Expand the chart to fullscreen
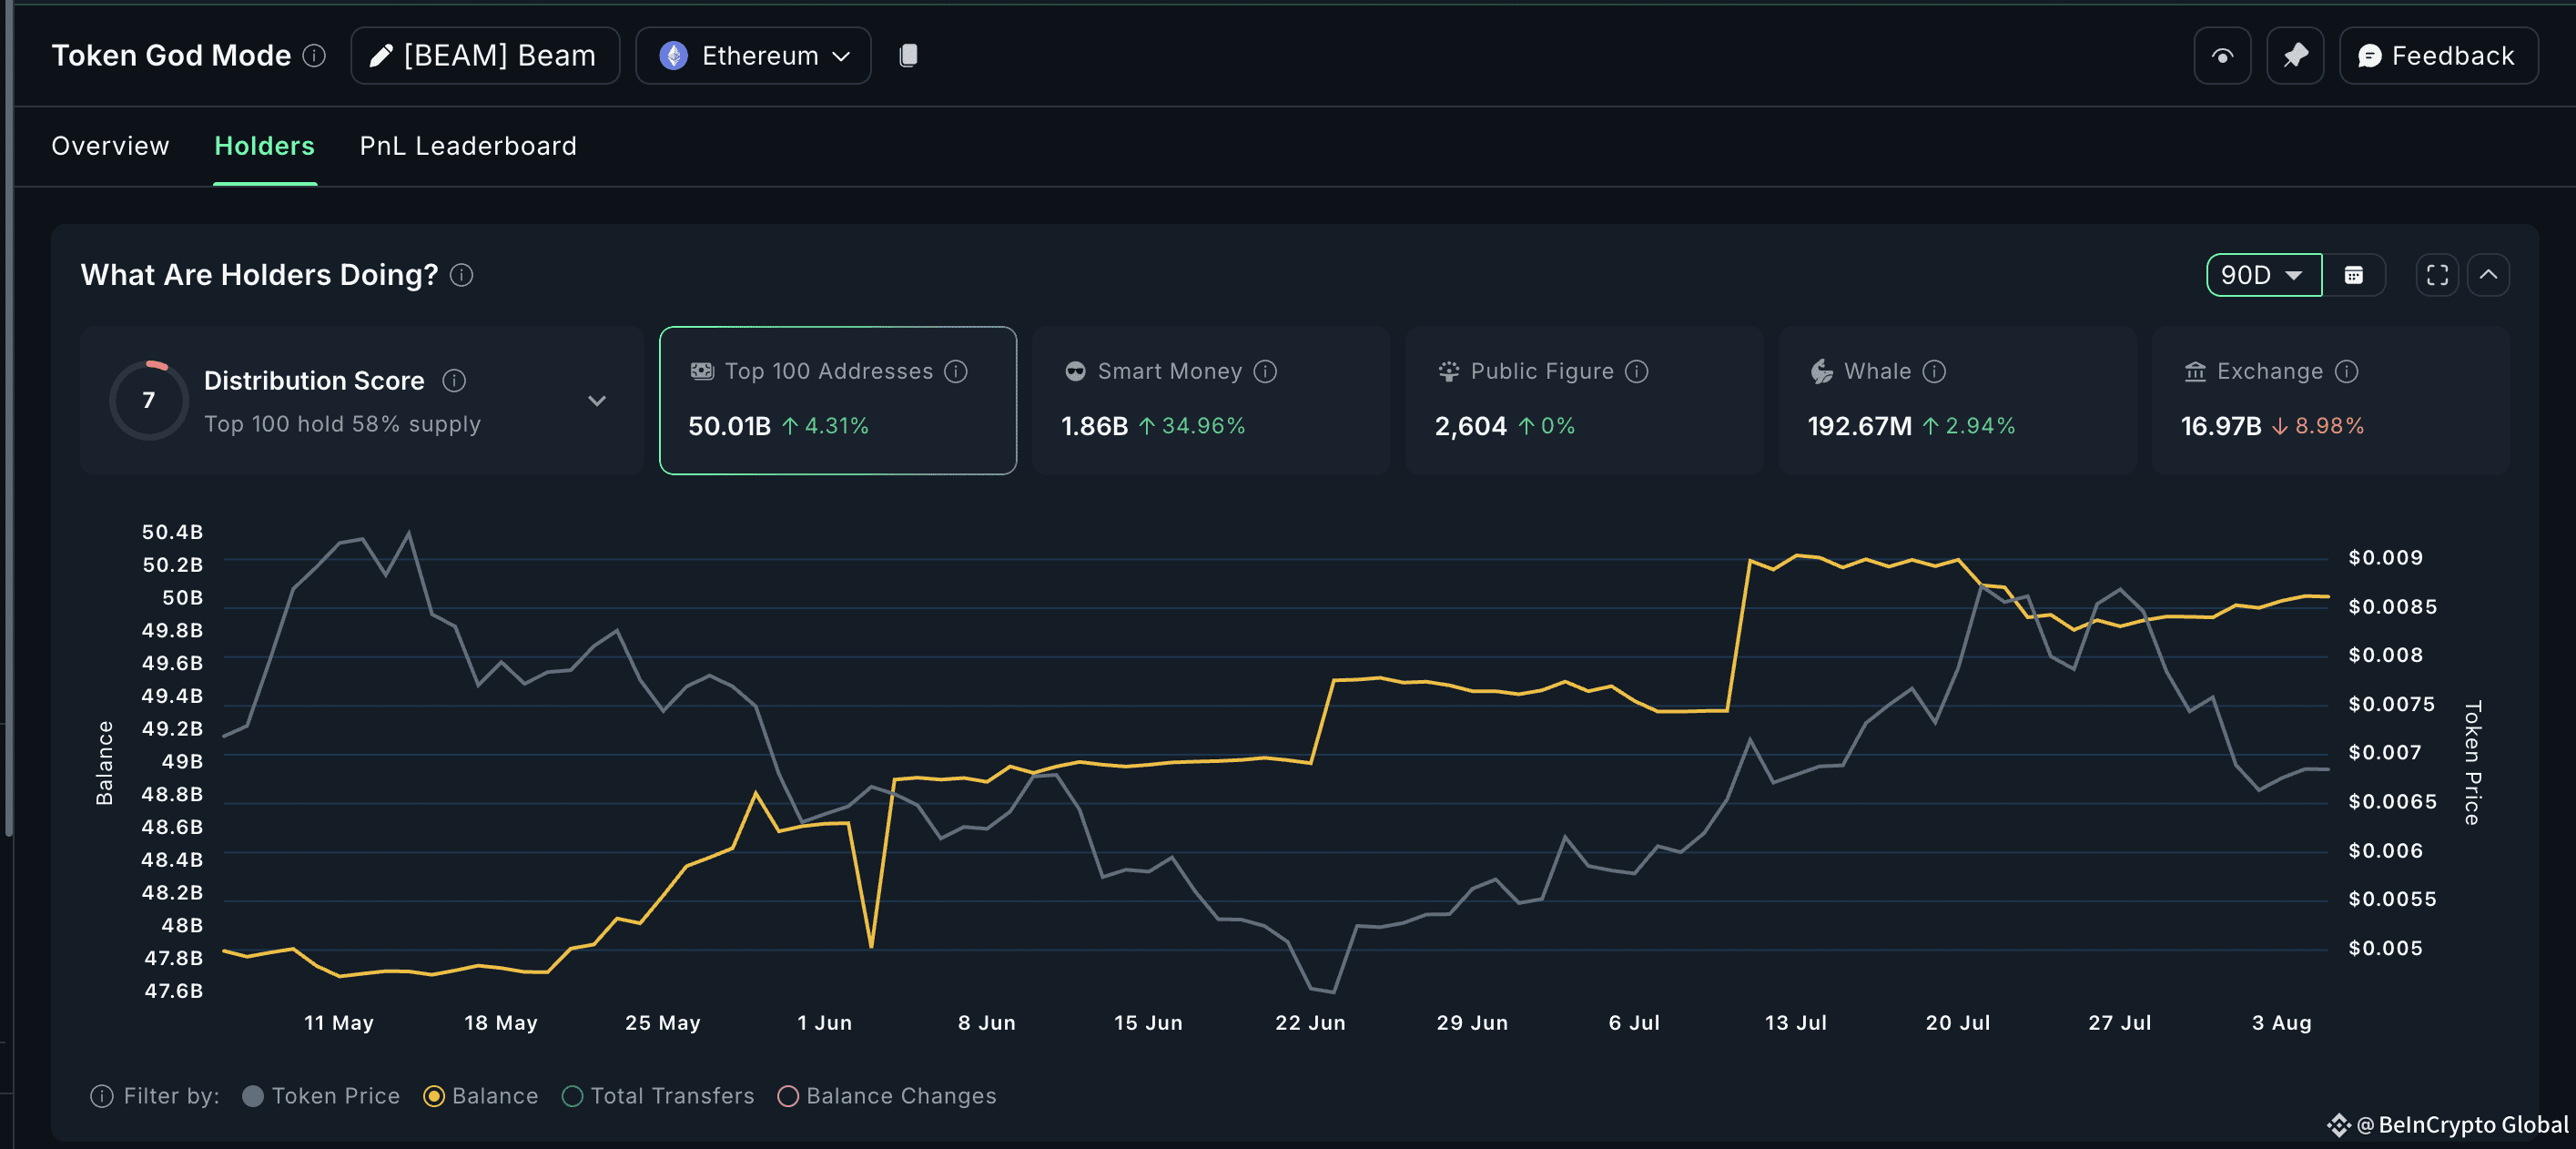The image size is (2576, 1149). tap(2437, 275)
